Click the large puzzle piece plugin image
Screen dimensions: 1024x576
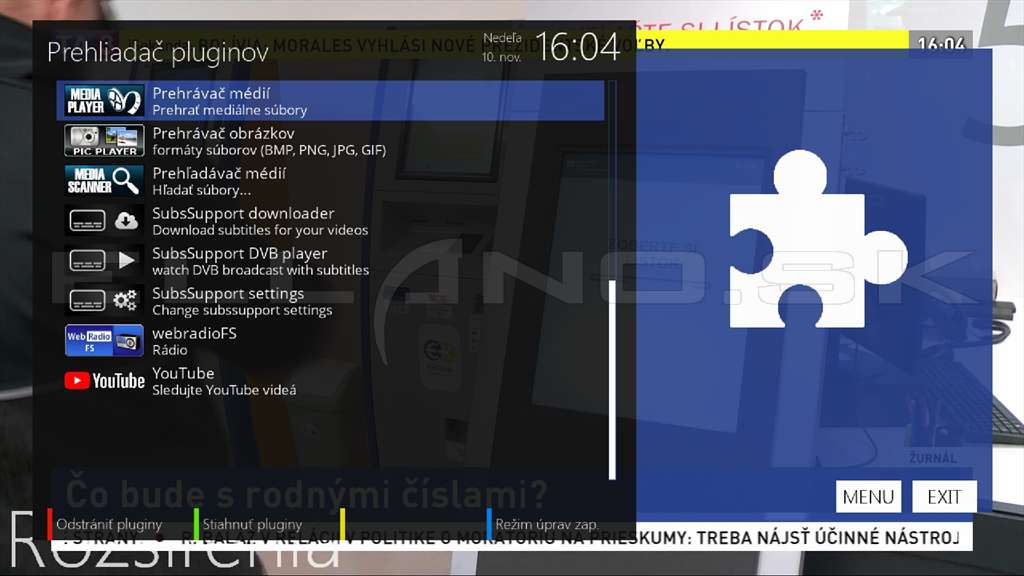818,239
